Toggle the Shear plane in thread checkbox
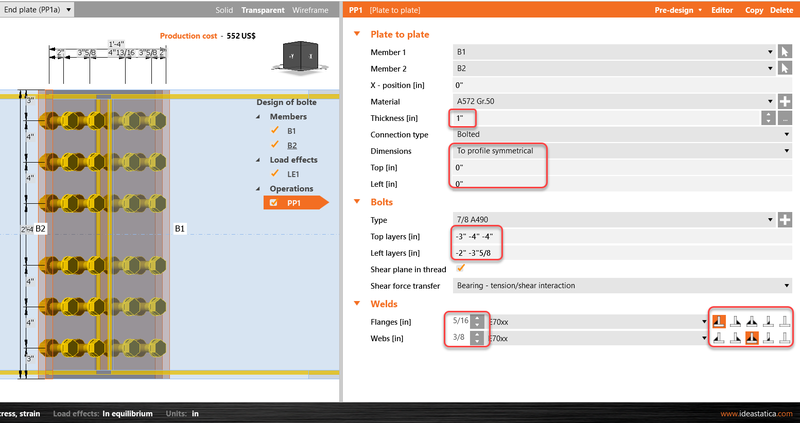 [x=460, y=268]
